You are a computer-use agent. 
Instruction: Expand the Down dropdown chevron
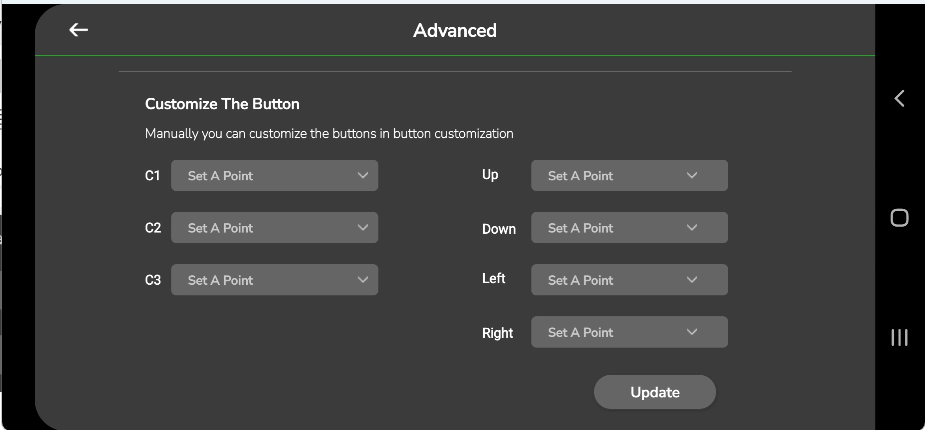click(x=692, y=228)
